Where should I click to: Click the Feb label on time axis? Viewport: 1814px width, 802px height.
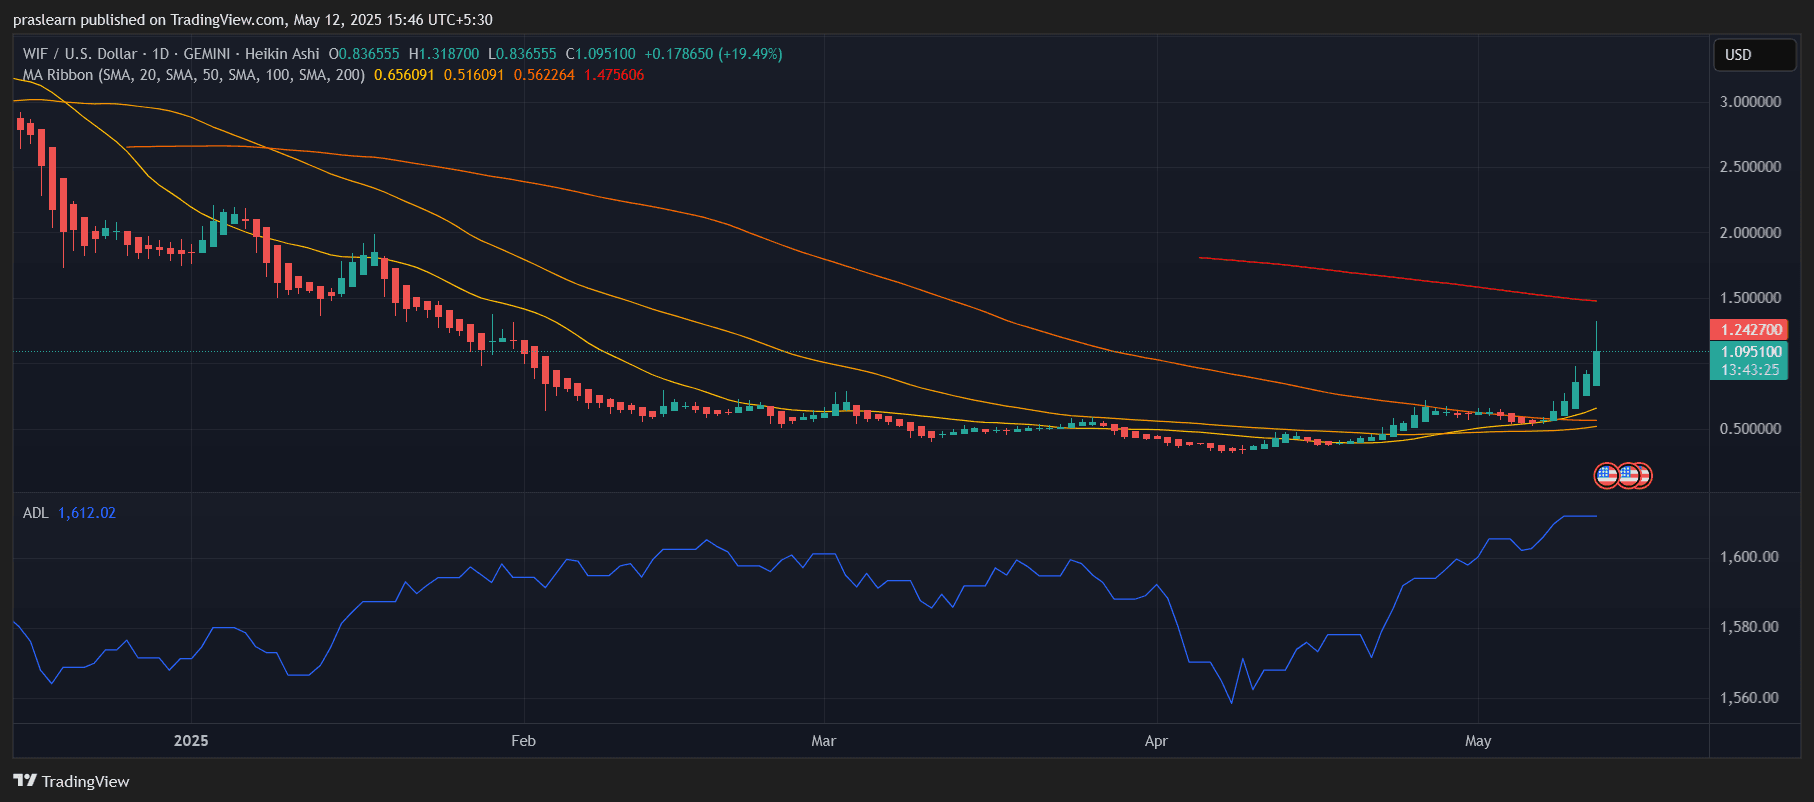(x=523, y=741)
